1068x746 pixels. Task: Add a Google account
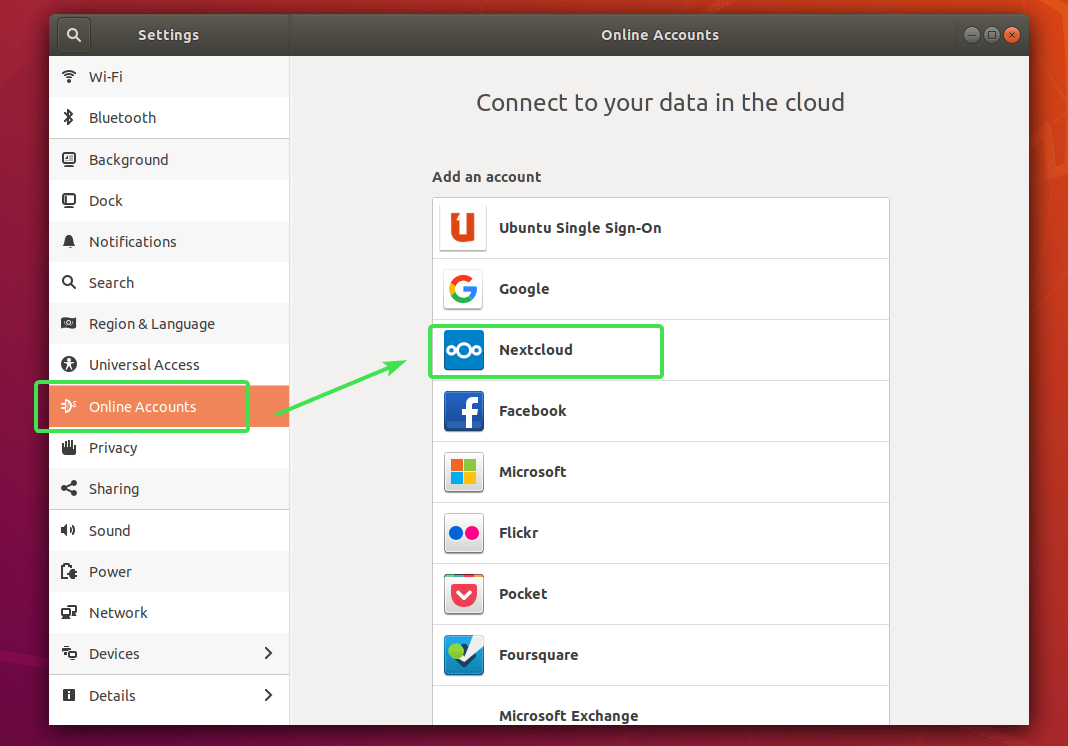click(661, 289)
